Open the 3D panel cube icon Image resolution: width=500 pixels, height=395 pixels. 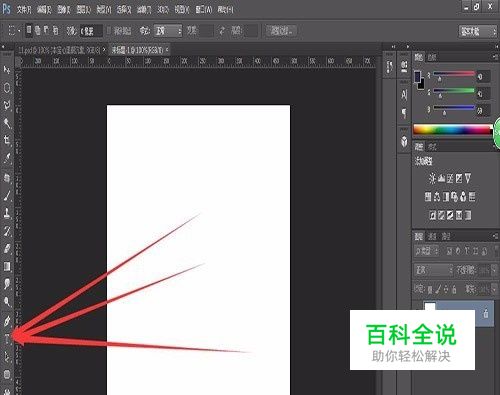click(404, 141)
